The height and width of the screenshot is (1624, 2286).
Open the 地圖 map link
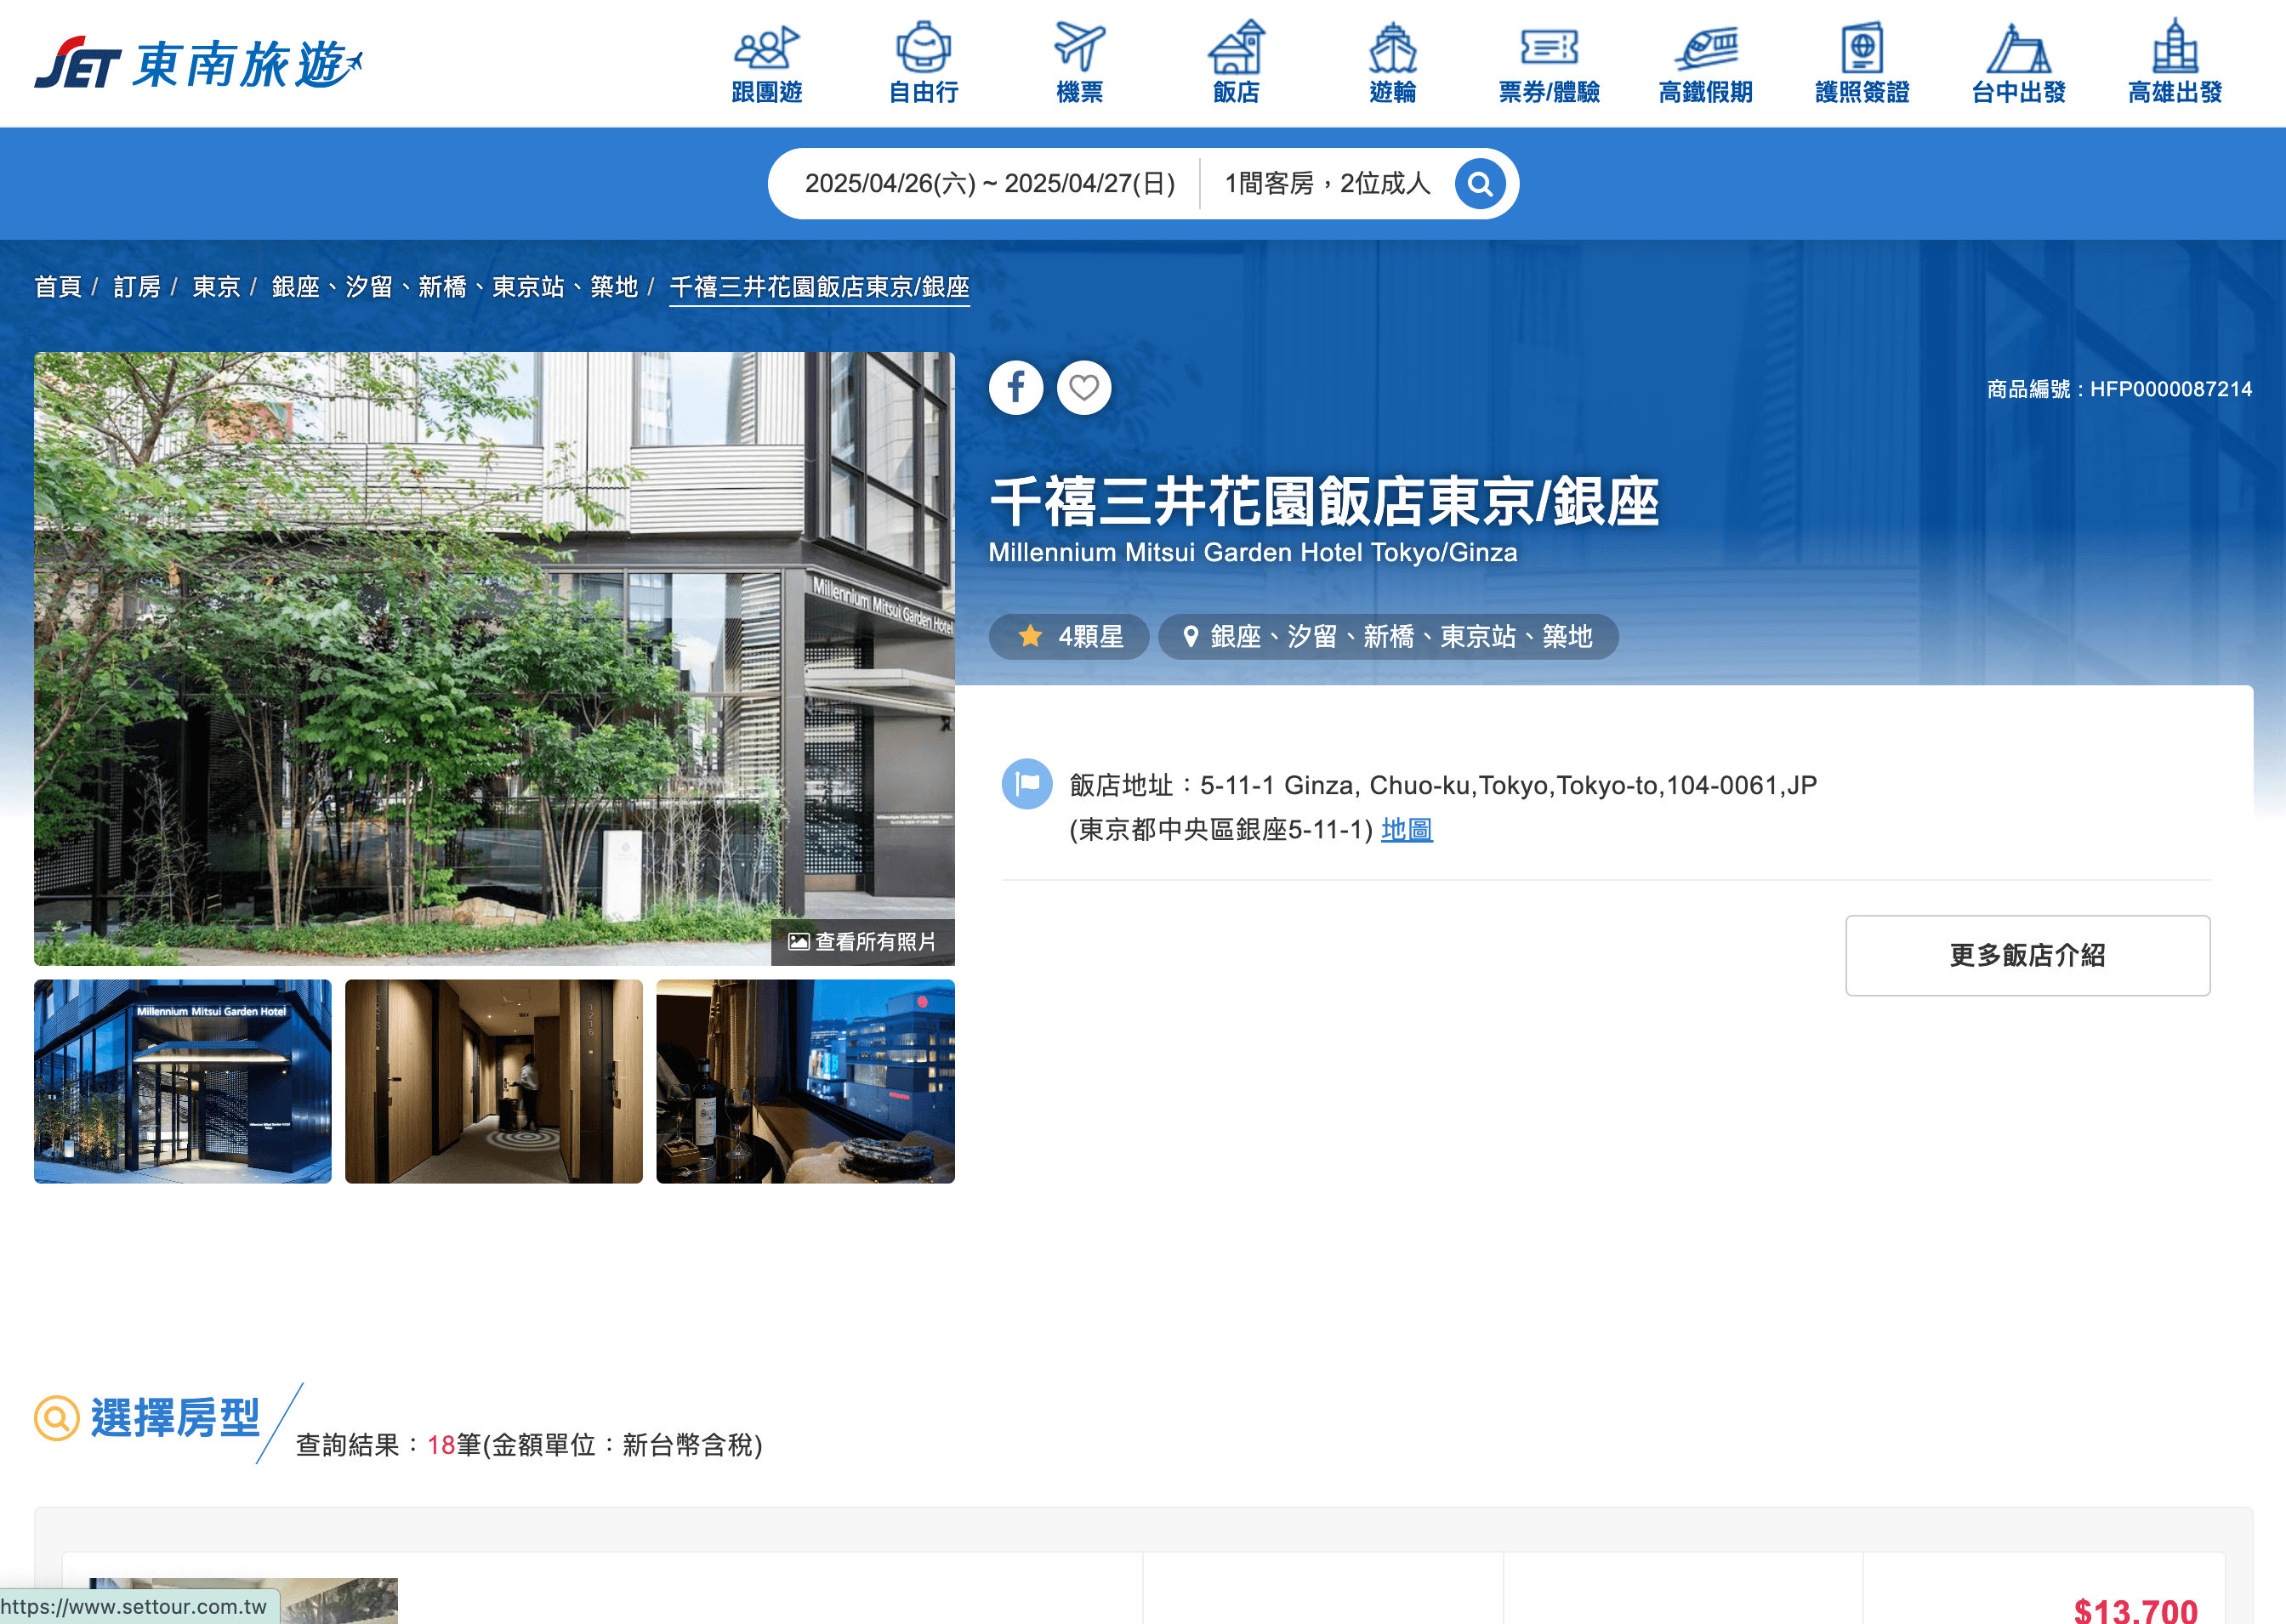coord(1406,829)
